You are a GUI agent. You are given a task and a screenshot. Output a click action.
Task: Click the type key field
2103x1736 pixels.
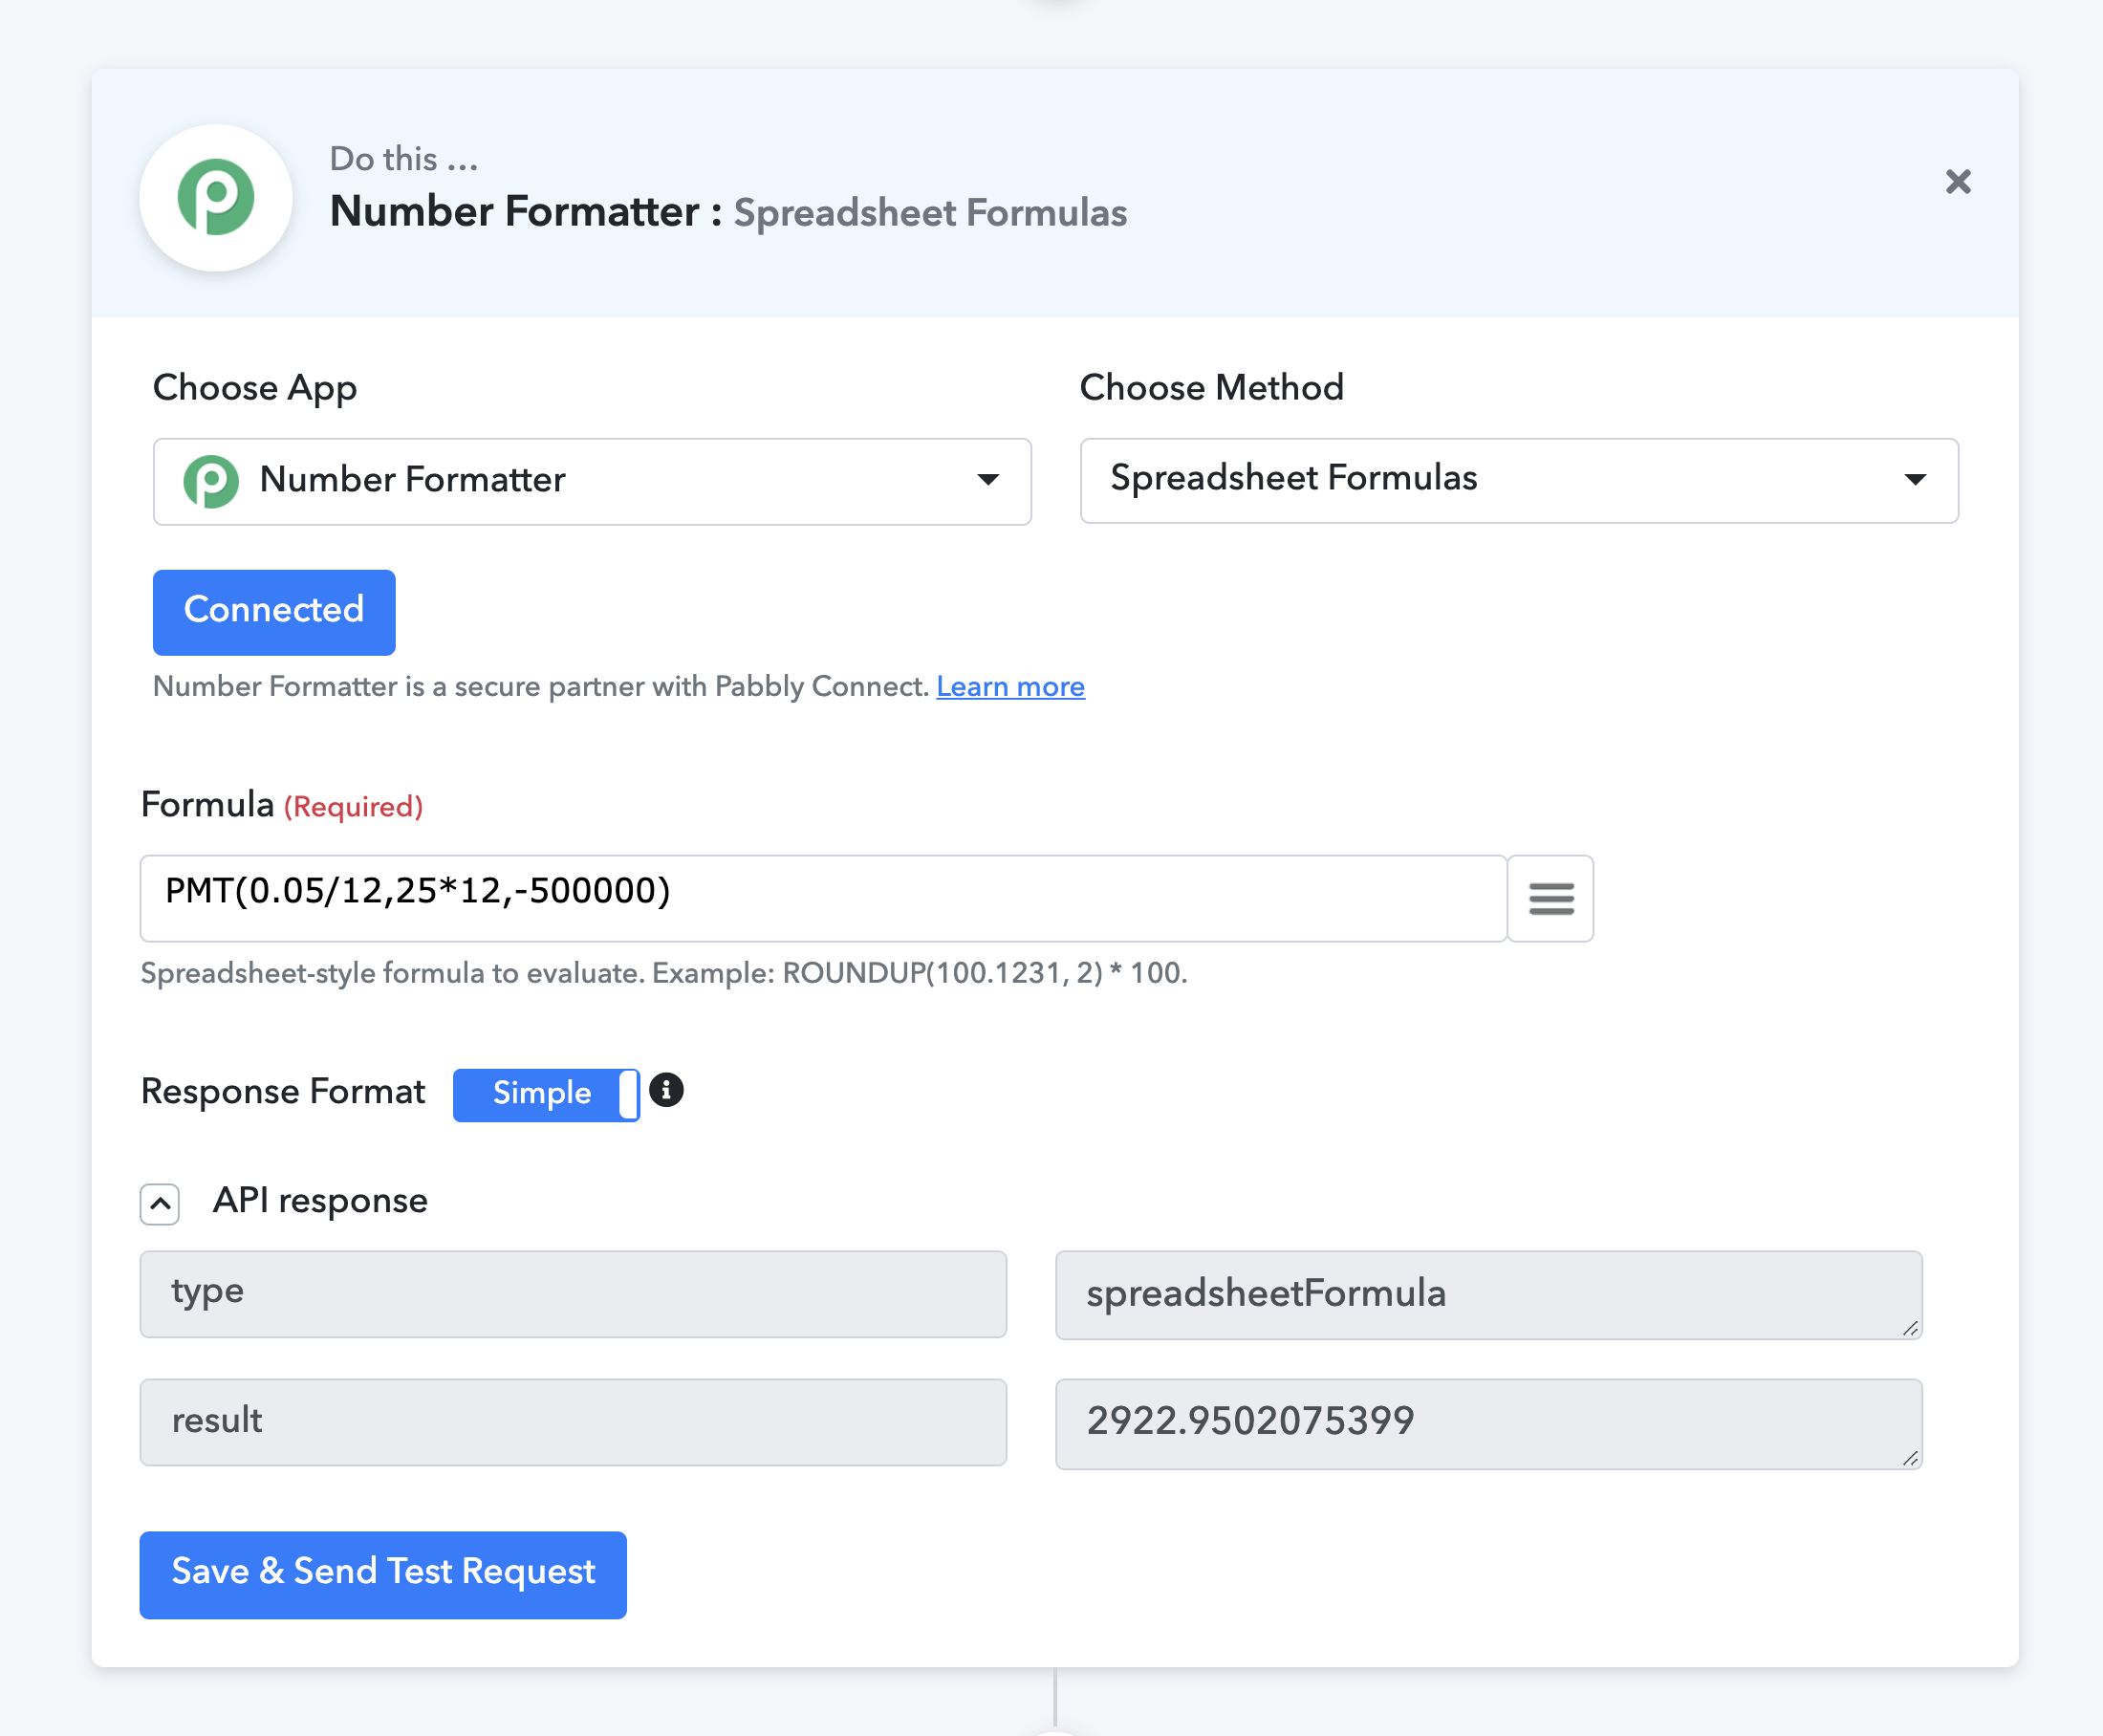[573, 1294]
